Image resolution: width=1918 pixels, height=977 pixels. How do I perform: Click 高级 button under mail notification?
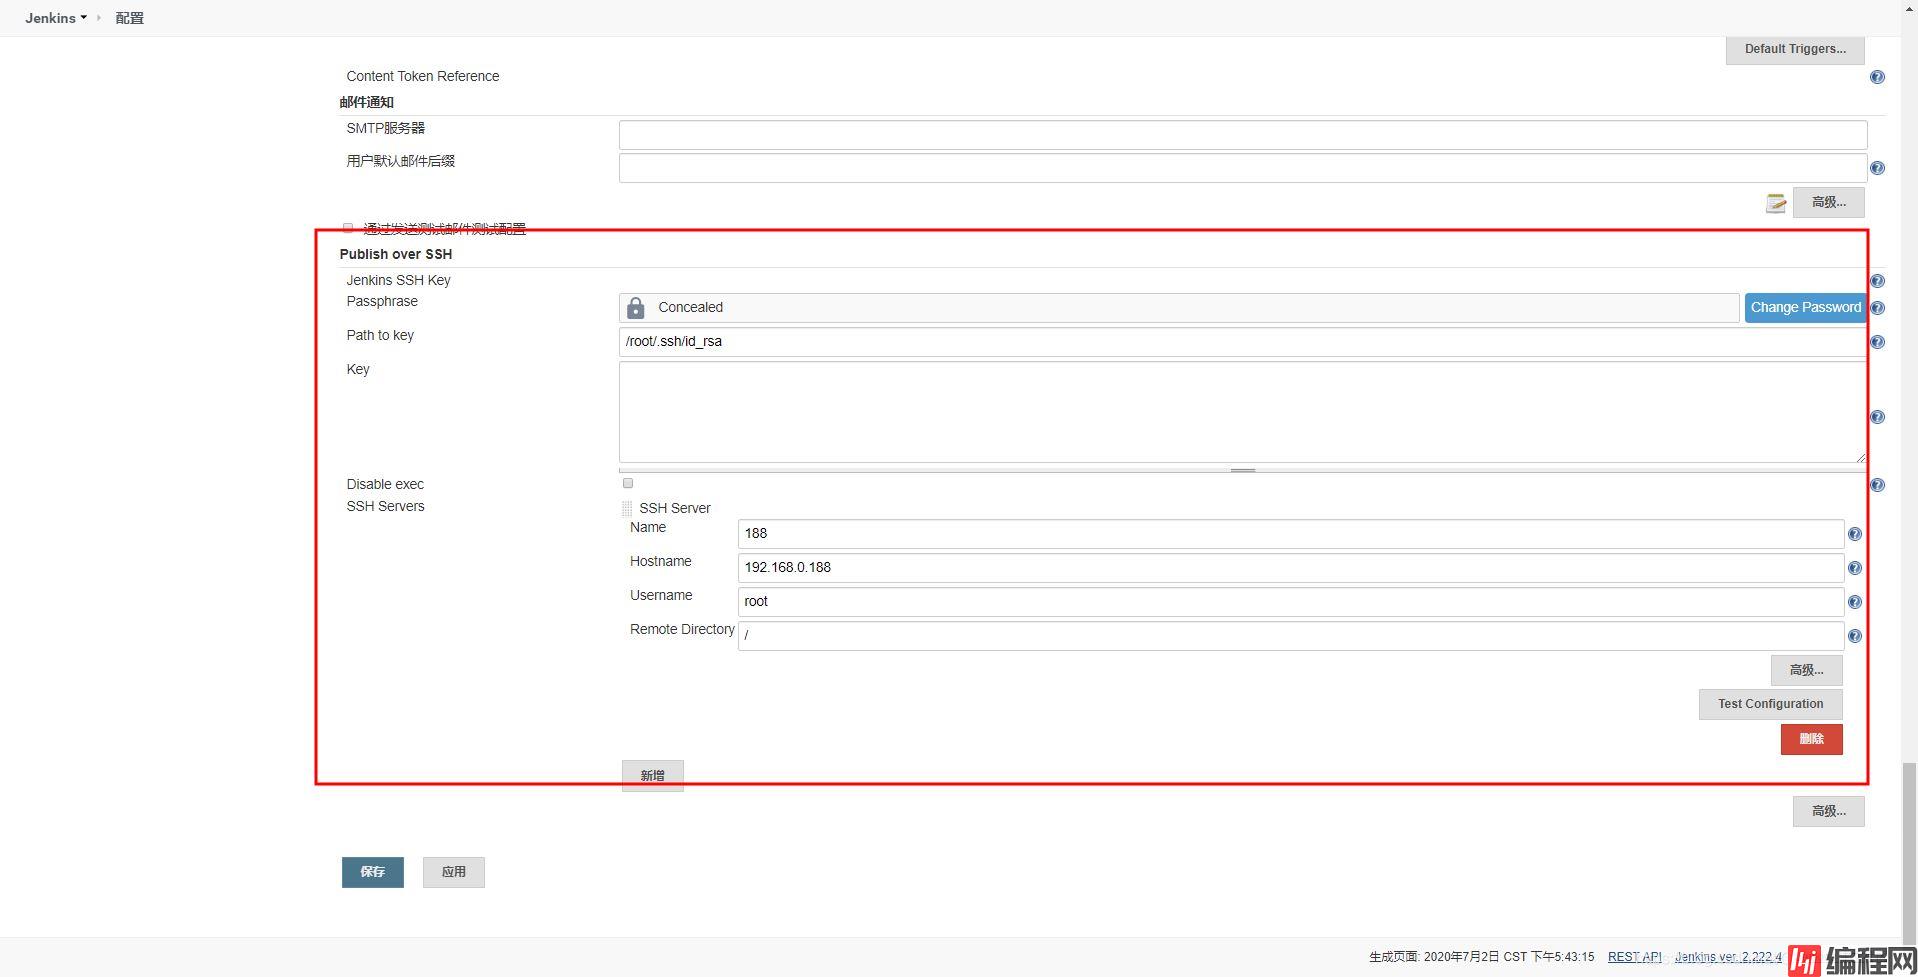pyautogui.click(x=1828, y=202)
